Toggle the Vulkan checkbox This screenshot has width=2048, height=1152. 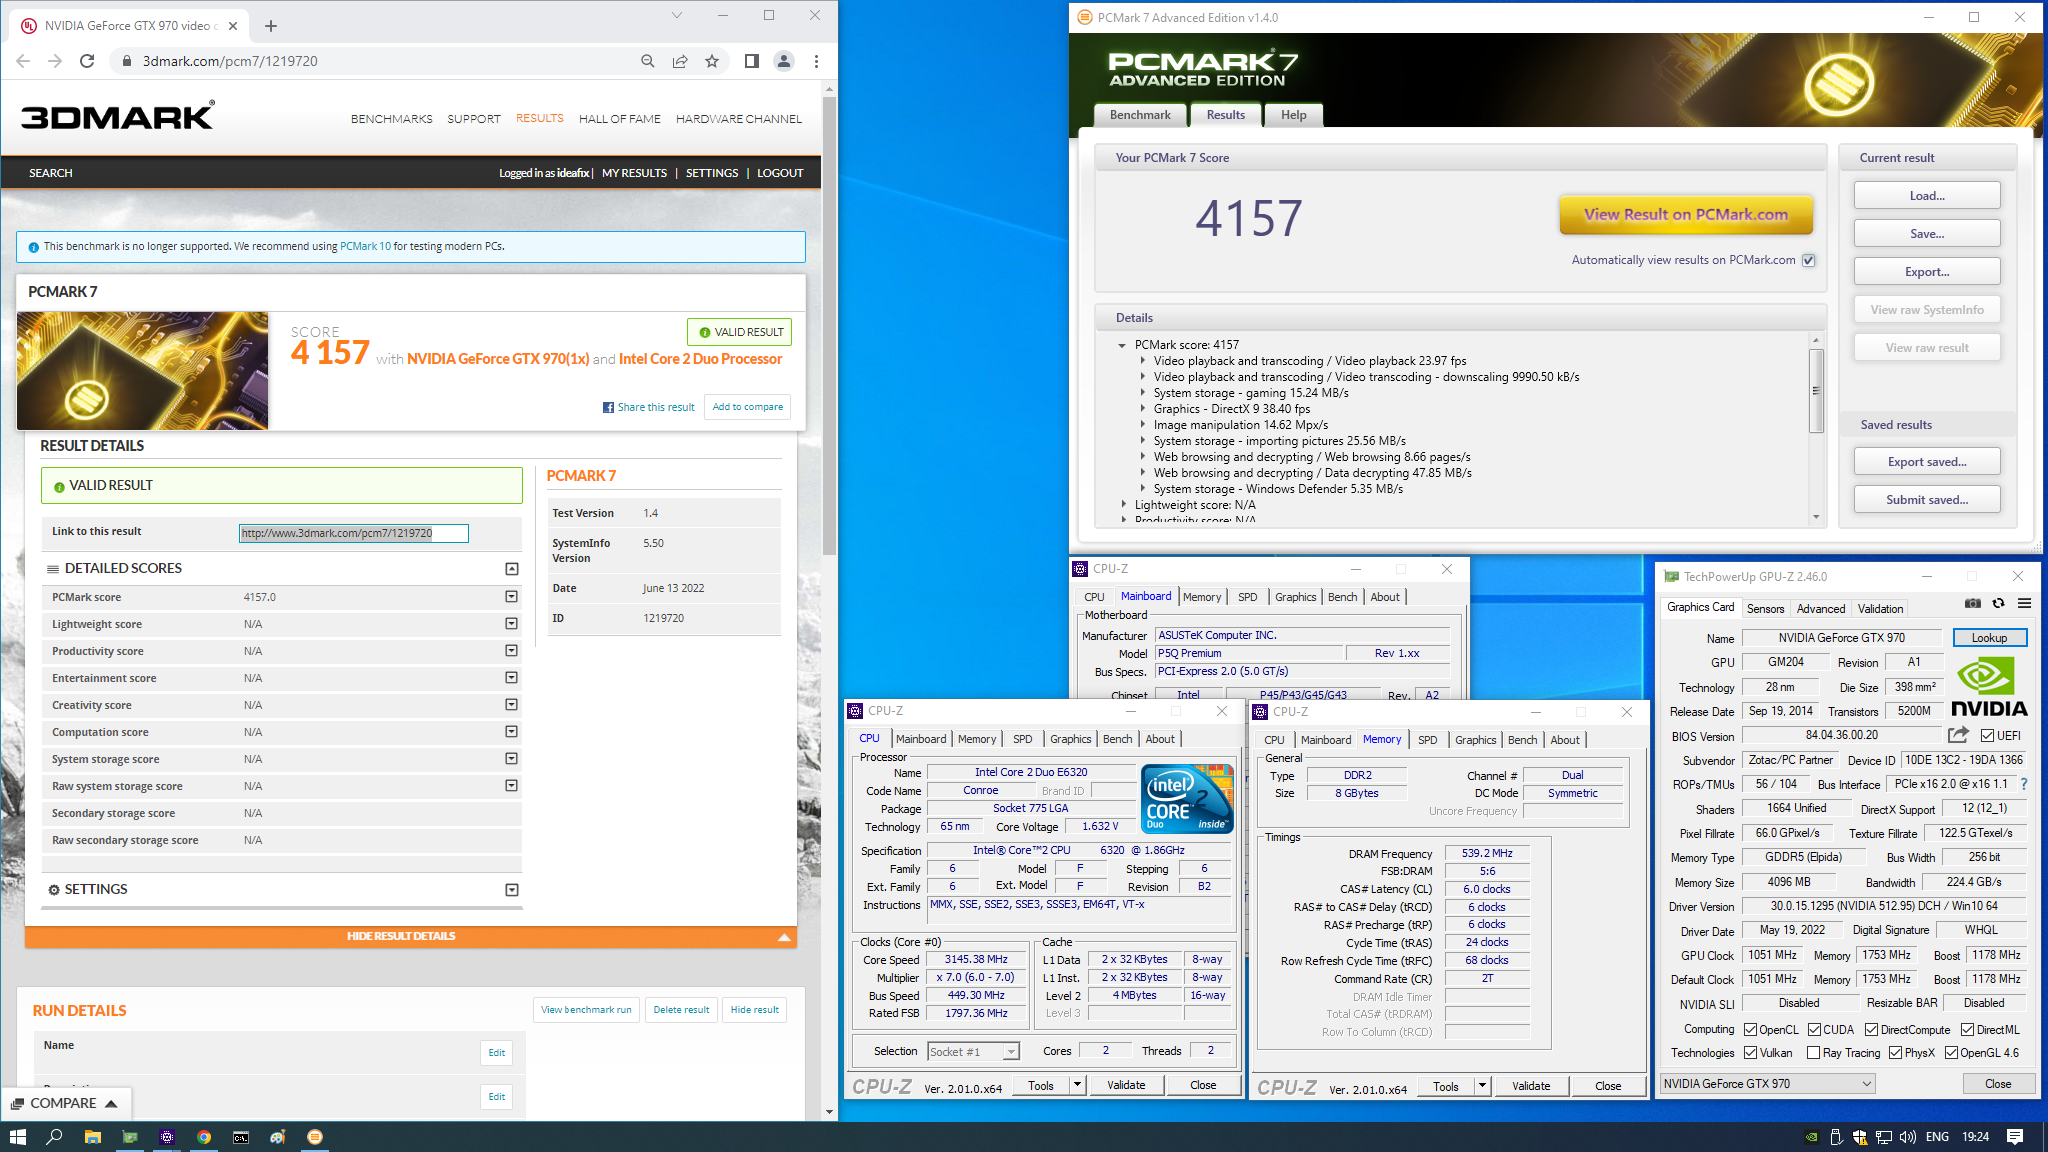coord(1750,1052)
